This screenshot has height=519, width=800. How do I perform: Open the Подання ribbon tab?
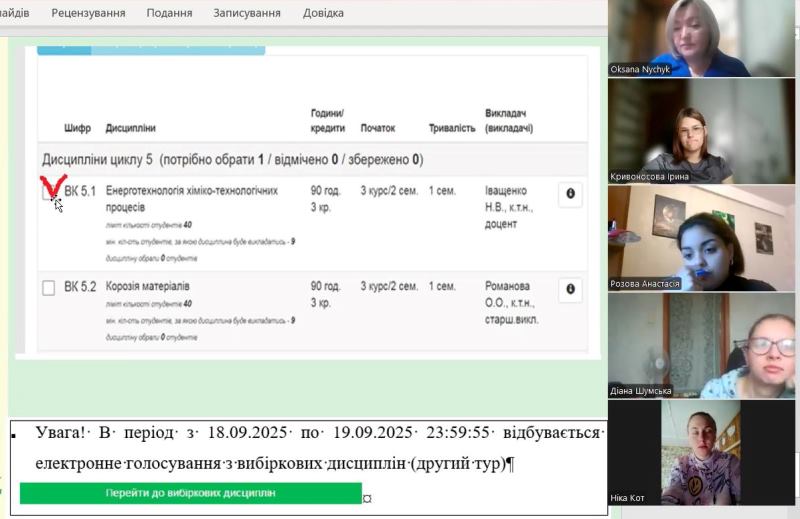(169, 13)
